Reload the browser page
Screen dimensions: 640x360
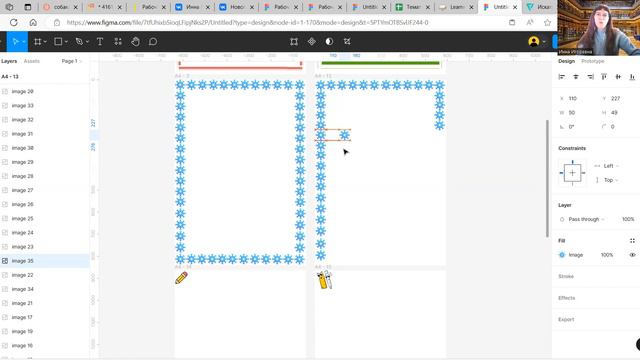13,22
